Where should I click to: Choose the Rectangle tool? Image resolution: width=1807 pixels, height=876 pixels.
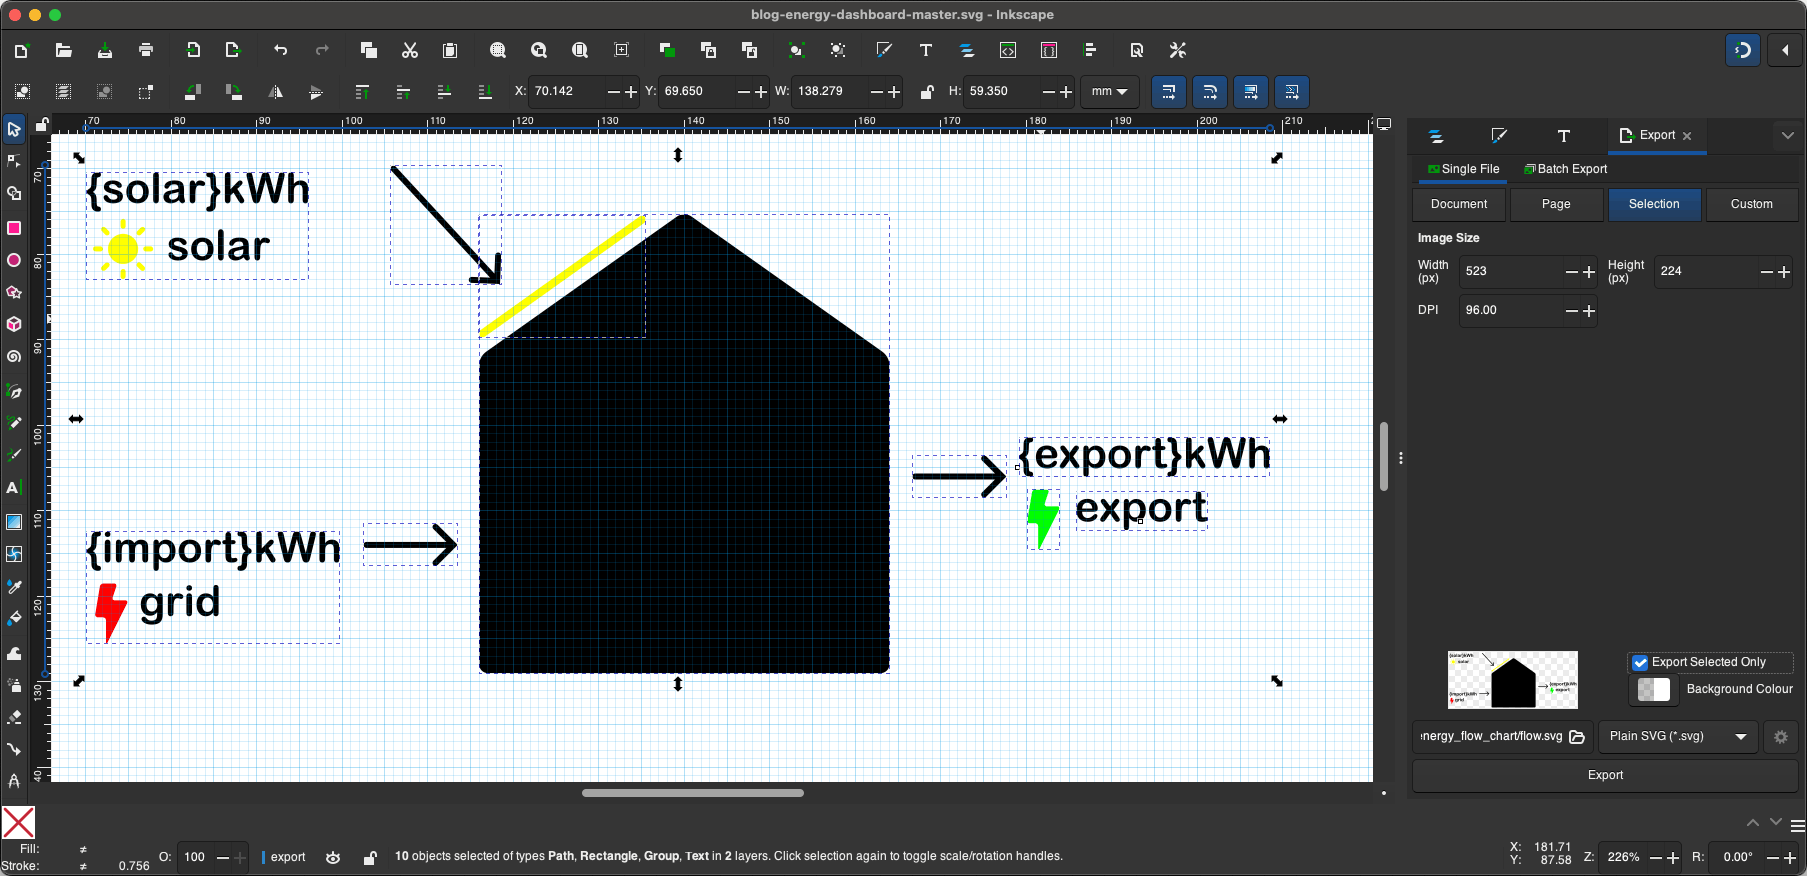[x=14, y=228]
